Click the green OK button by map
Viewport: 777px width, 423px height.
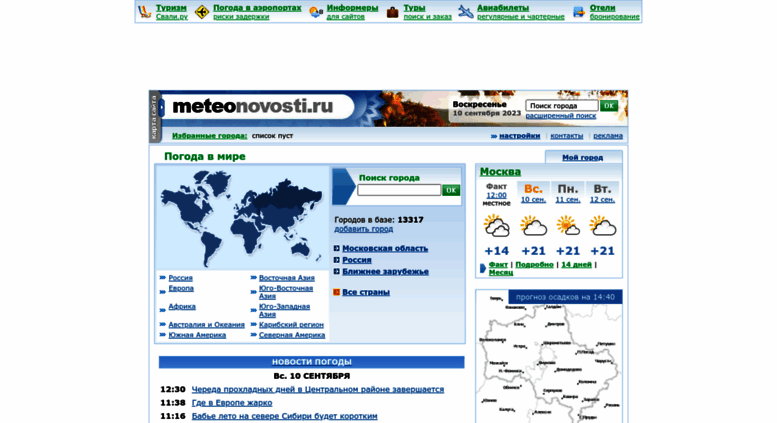[x=451, y=190]
